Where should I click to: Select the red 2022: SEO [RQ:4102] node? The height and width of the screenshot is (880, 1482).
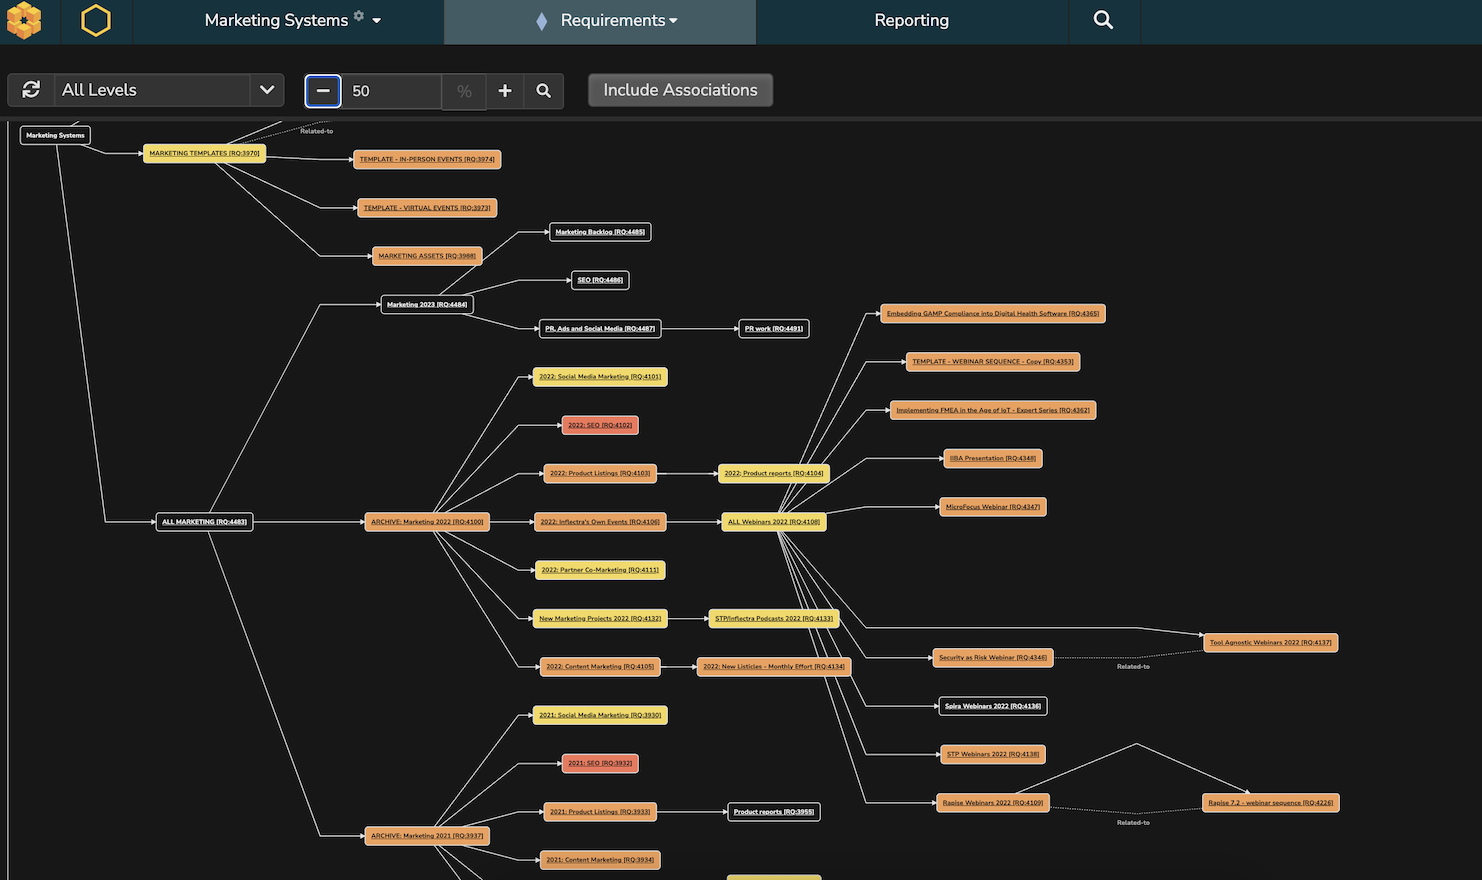pyautogui.click(x=600, y=425)
